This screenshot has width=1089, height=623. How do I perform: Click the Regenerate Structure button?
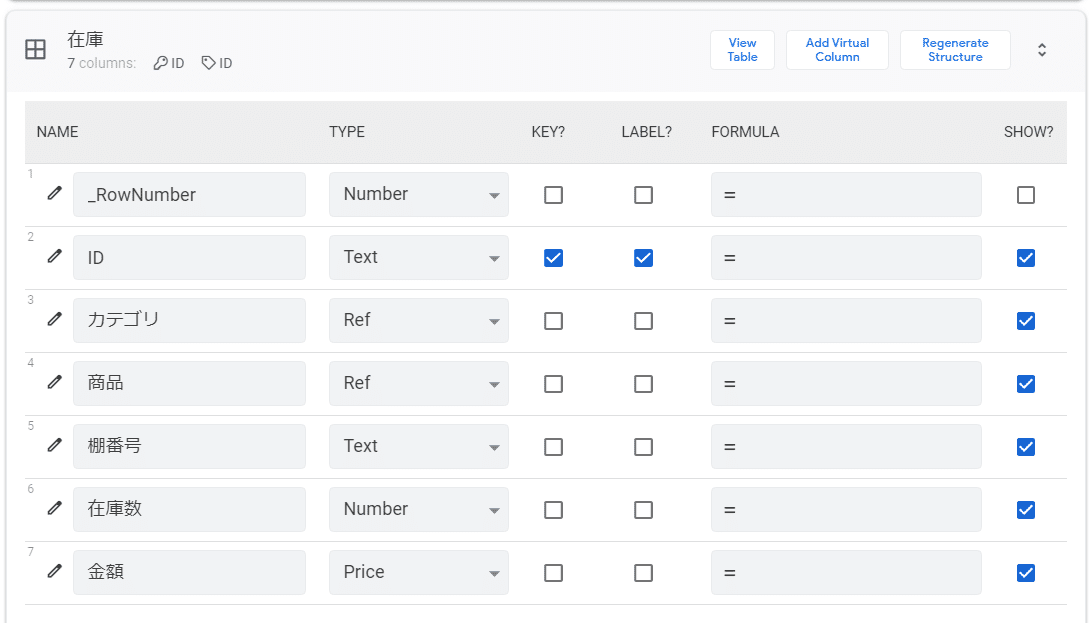pyautogui.click(x=954, y=50)
